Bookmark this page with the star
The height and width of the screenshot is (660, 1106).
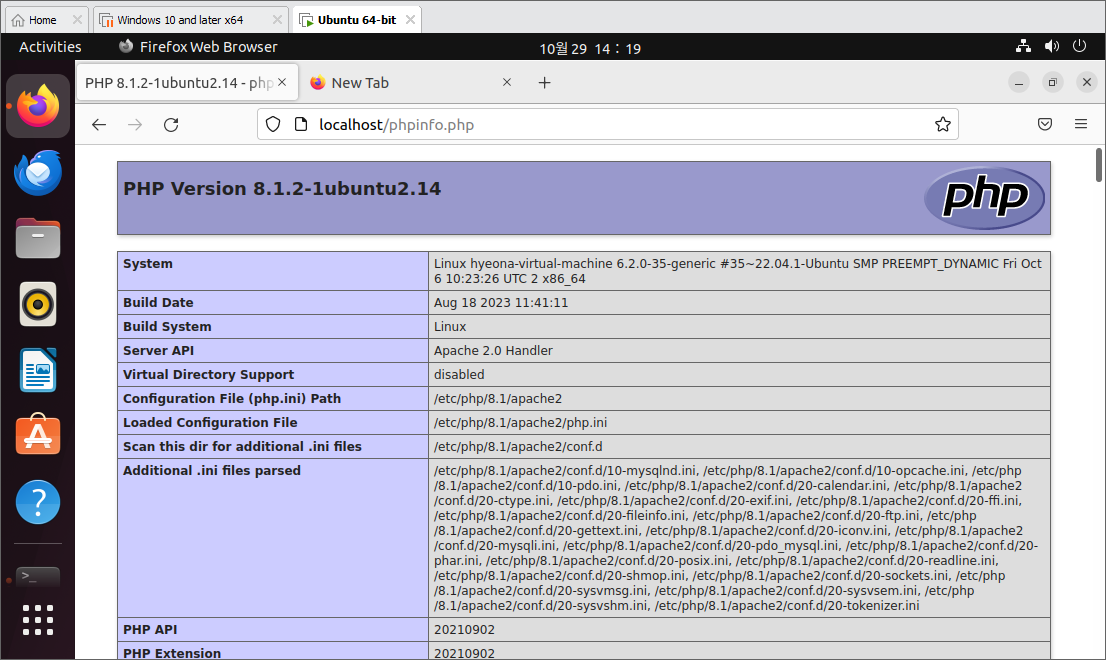(x=942, y=125)
